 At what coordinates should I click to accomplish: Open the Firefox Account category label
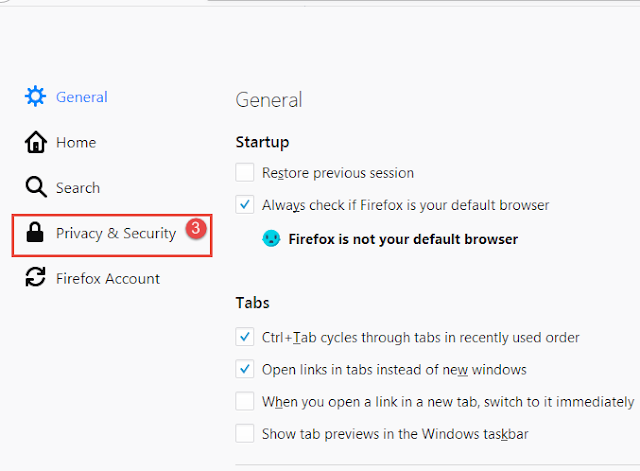click(108, 279)
